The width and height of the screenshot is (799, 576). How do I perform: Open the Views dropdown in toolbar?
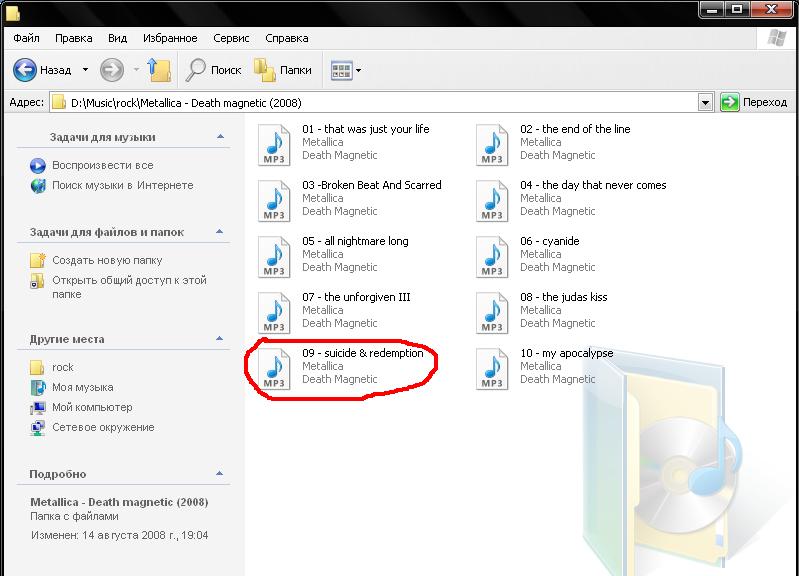[346, 70]
